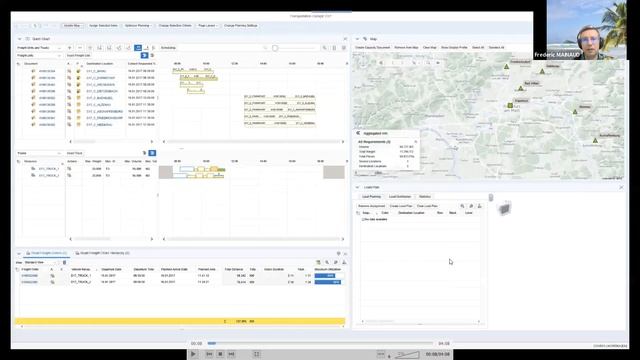Click the Friedrichsdorf triangle map marker
The image size is (640, 360).
coord(506,67)
